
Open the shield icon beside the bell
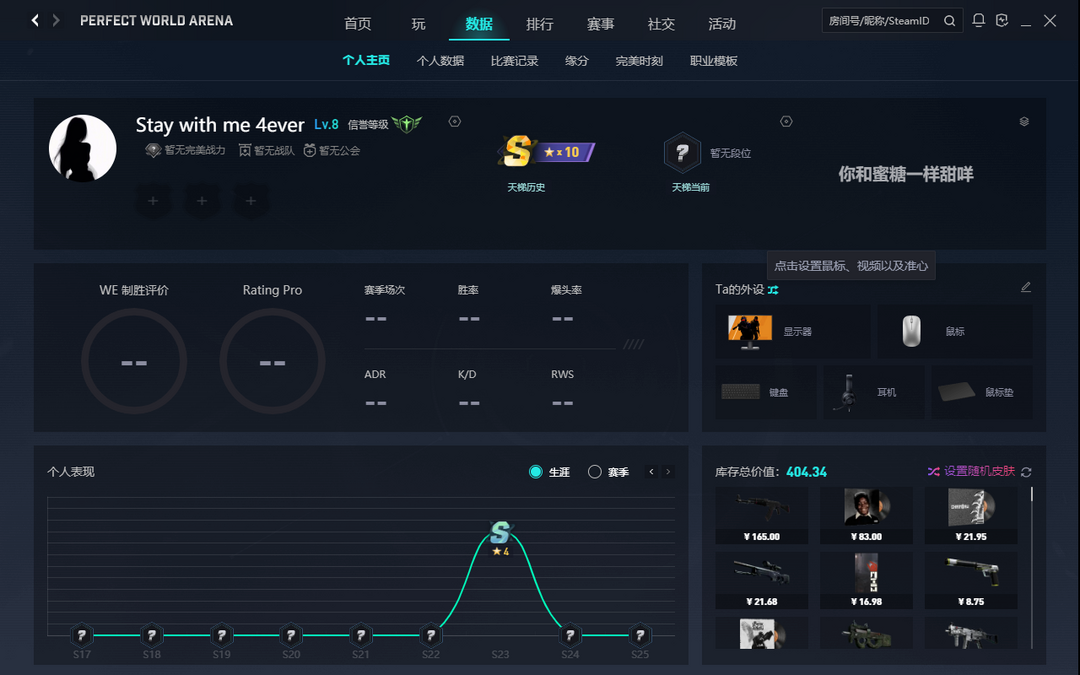(1002, 20)
